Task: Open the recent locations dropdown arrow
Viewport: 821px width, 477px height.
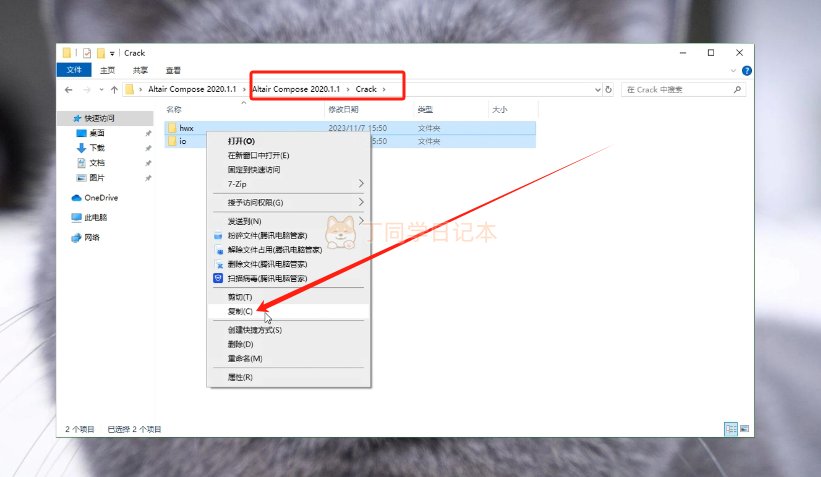Action: coord(102,90)
